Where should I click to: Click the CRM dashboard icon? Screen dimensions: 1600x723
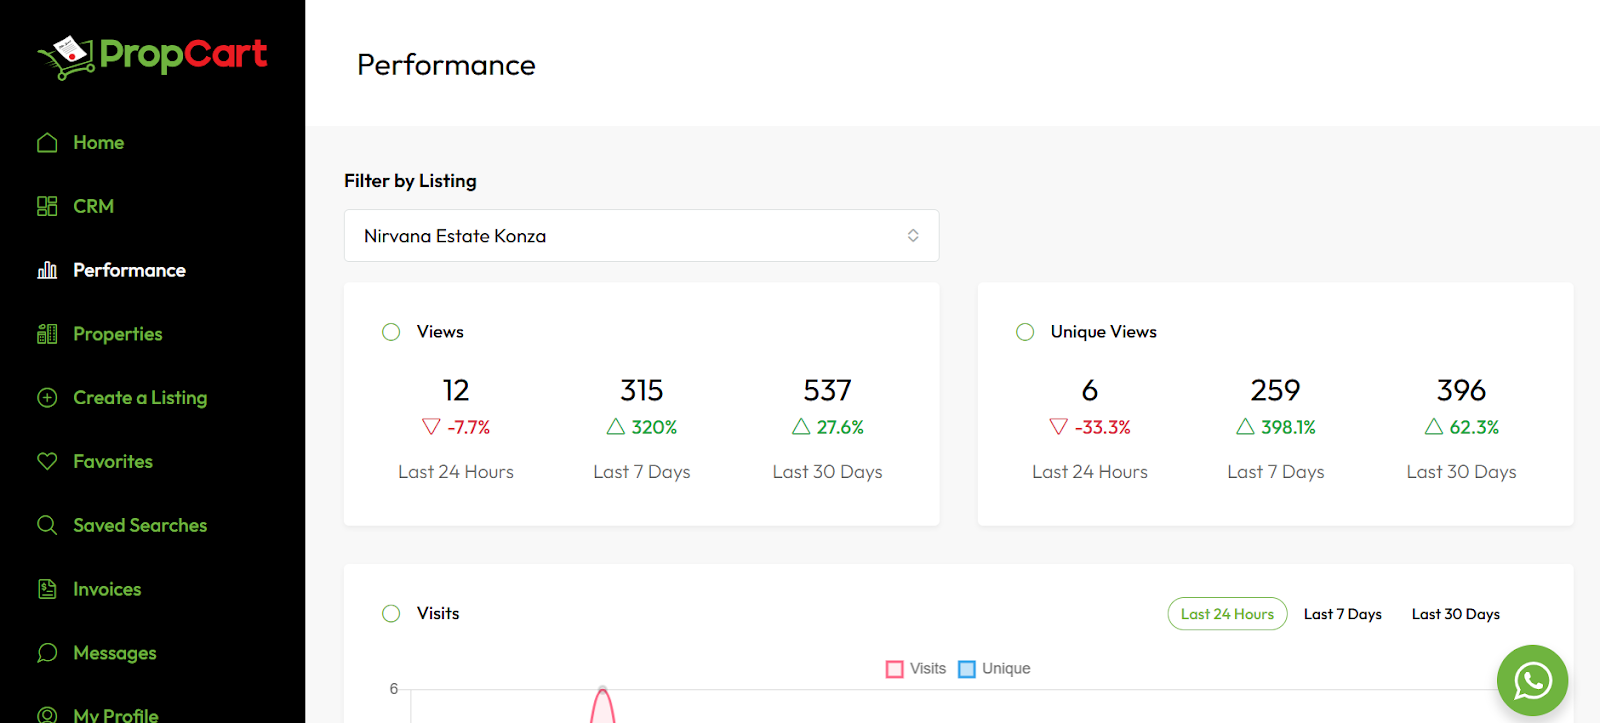pyautogui.click(x=47, y=206)
